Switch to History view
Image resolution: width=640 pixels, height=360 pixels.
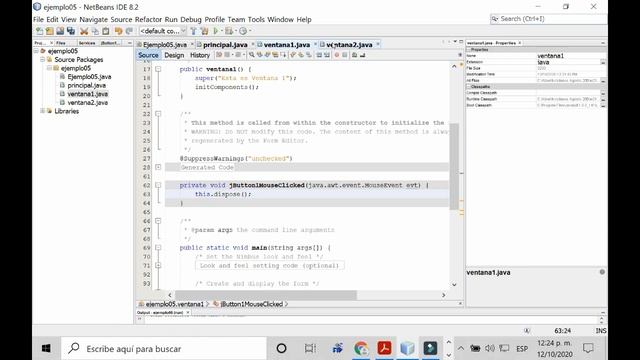(x=200, y=55)
